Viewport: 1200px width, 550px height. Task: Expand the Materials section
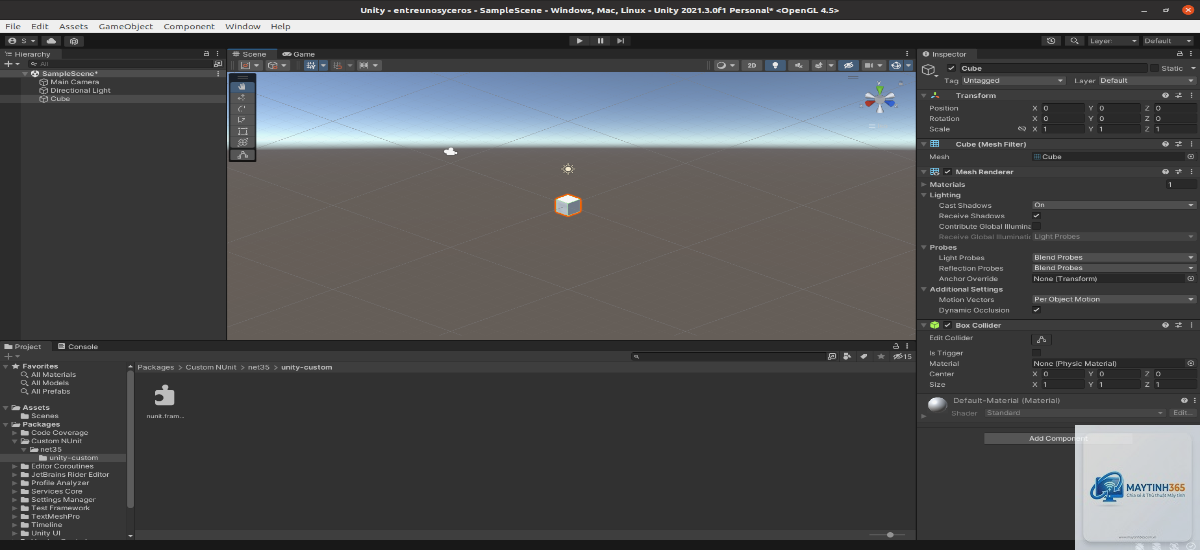[x=924, y=184]
